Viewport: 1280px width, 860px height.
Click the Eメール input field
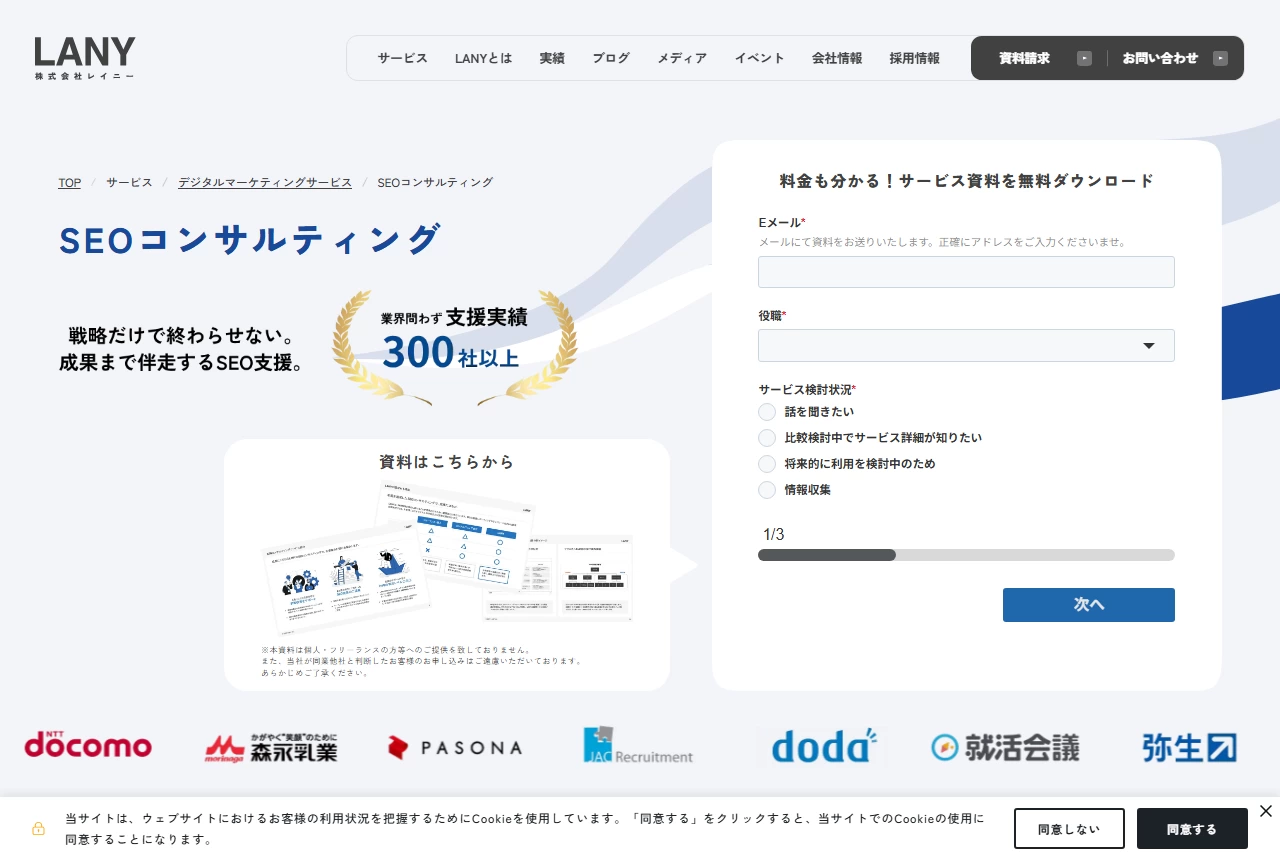click(966, 272)
